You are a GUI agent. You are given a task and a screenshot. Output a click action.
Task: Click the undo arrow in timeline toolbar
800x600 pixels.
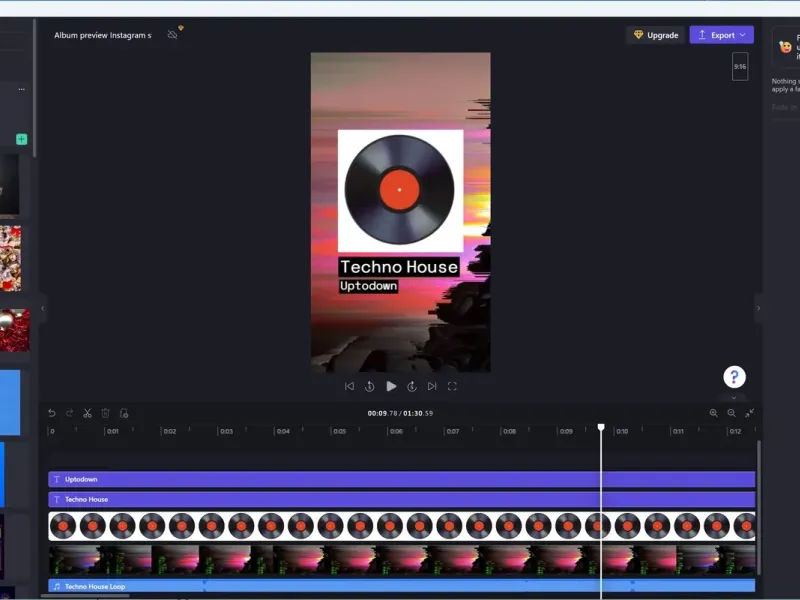click(52, 413)
